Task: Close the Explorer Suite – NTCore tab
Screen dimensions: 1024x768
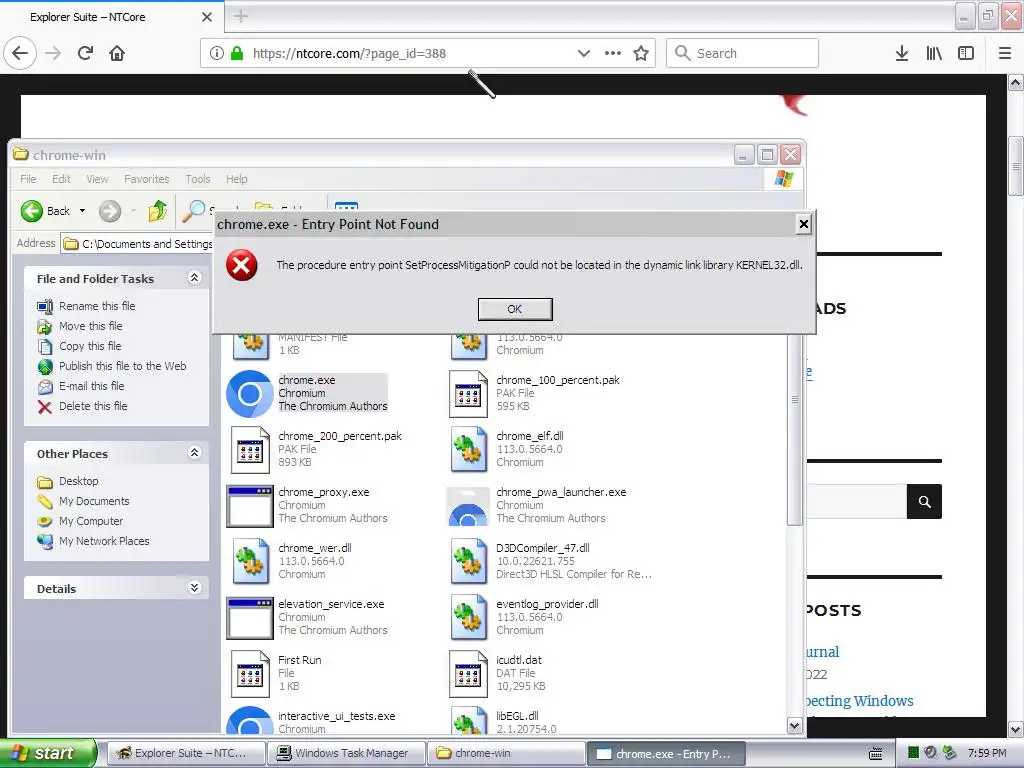Action: pos(206,17)
